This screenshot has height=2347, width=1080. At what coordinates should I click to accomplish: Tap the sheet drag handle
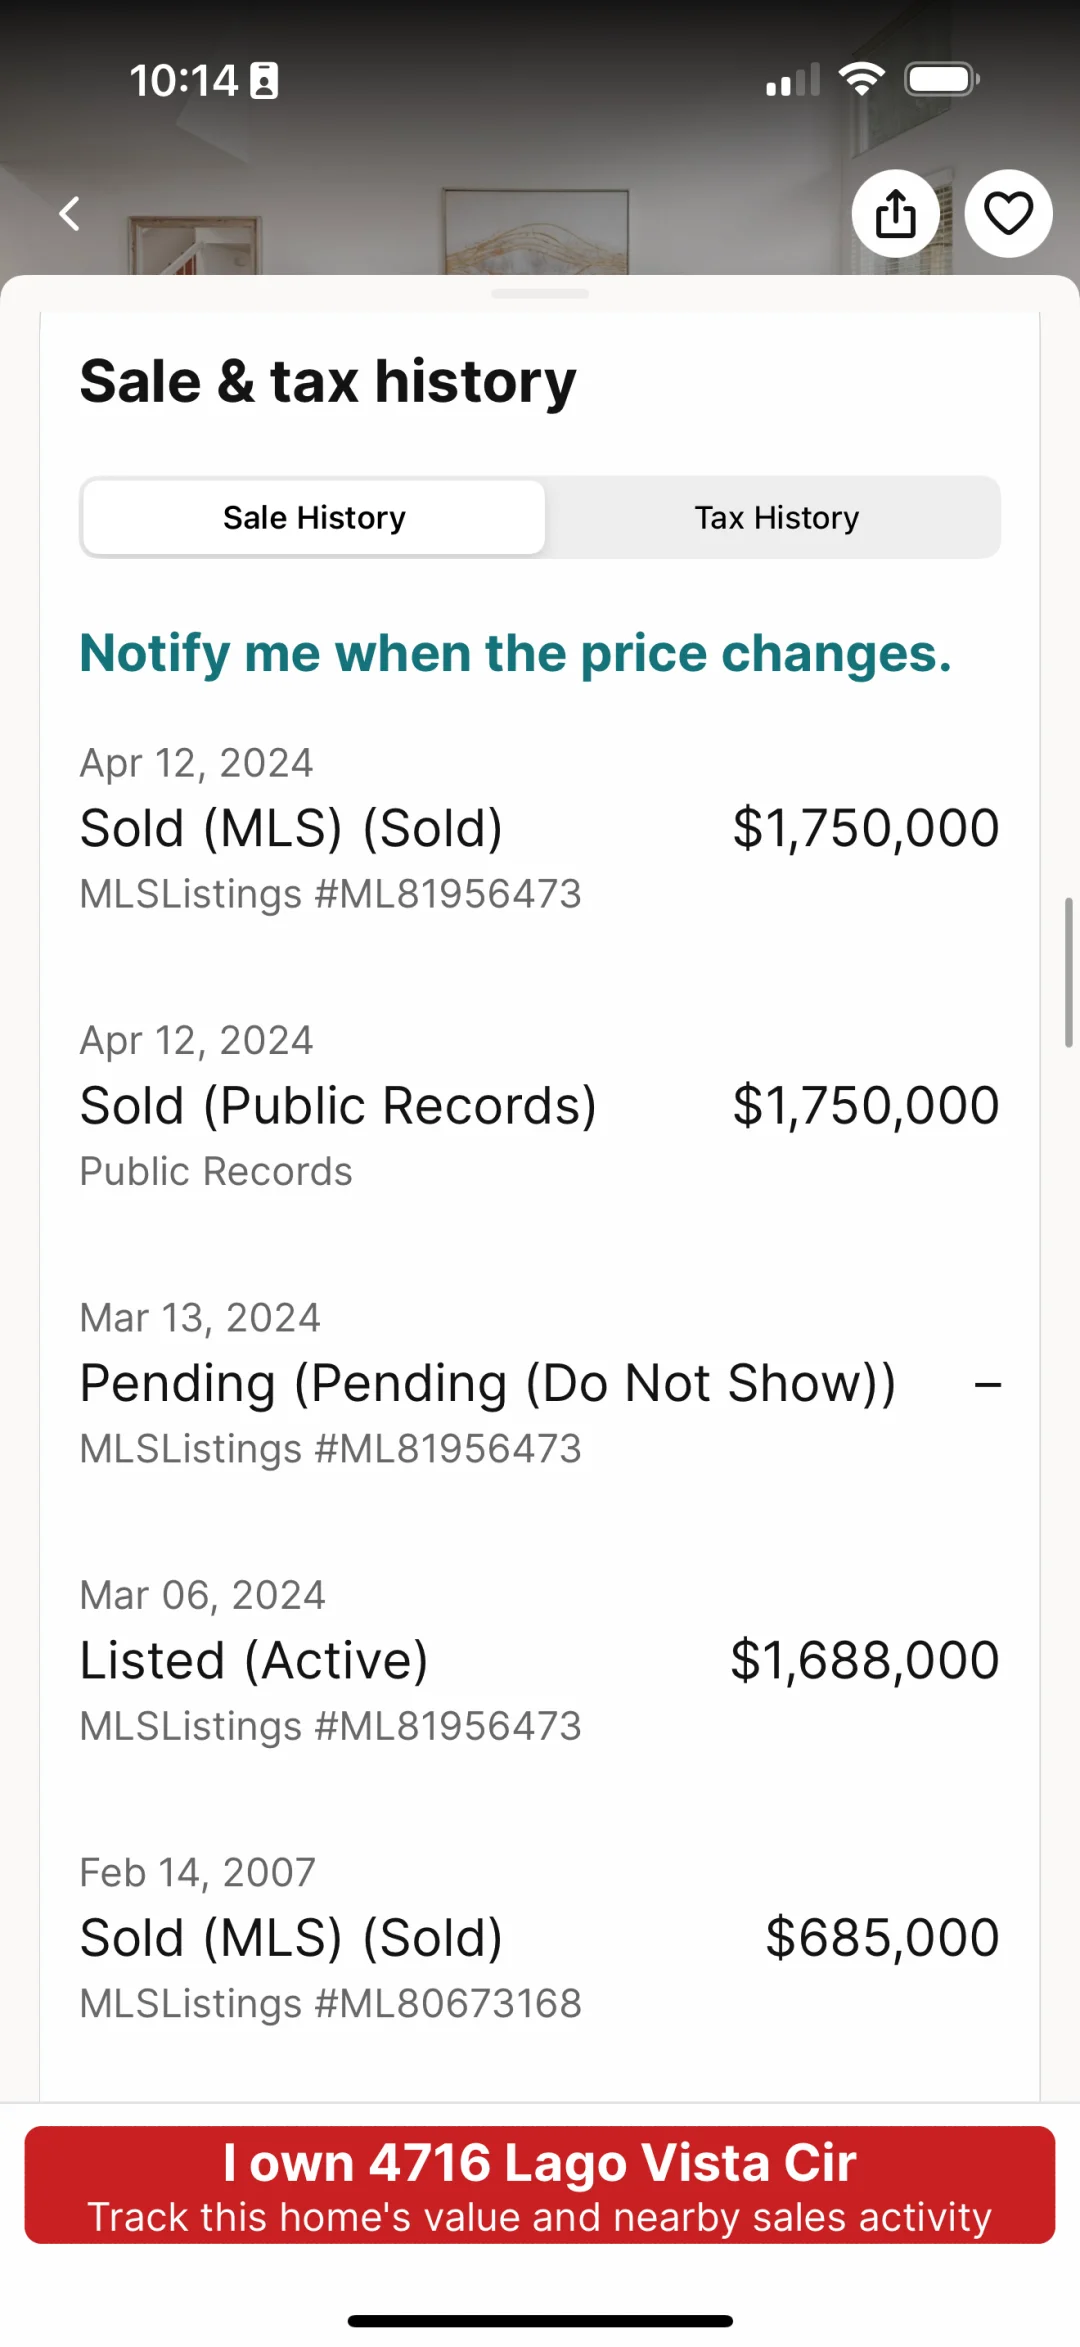coord(540,294)
